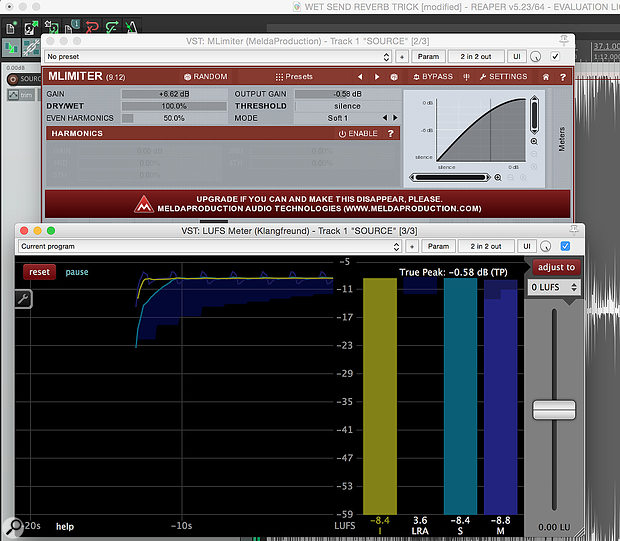Click the graph horizontal scrollbar
This screenshot has height=541, width=620.
click(450, 178)
